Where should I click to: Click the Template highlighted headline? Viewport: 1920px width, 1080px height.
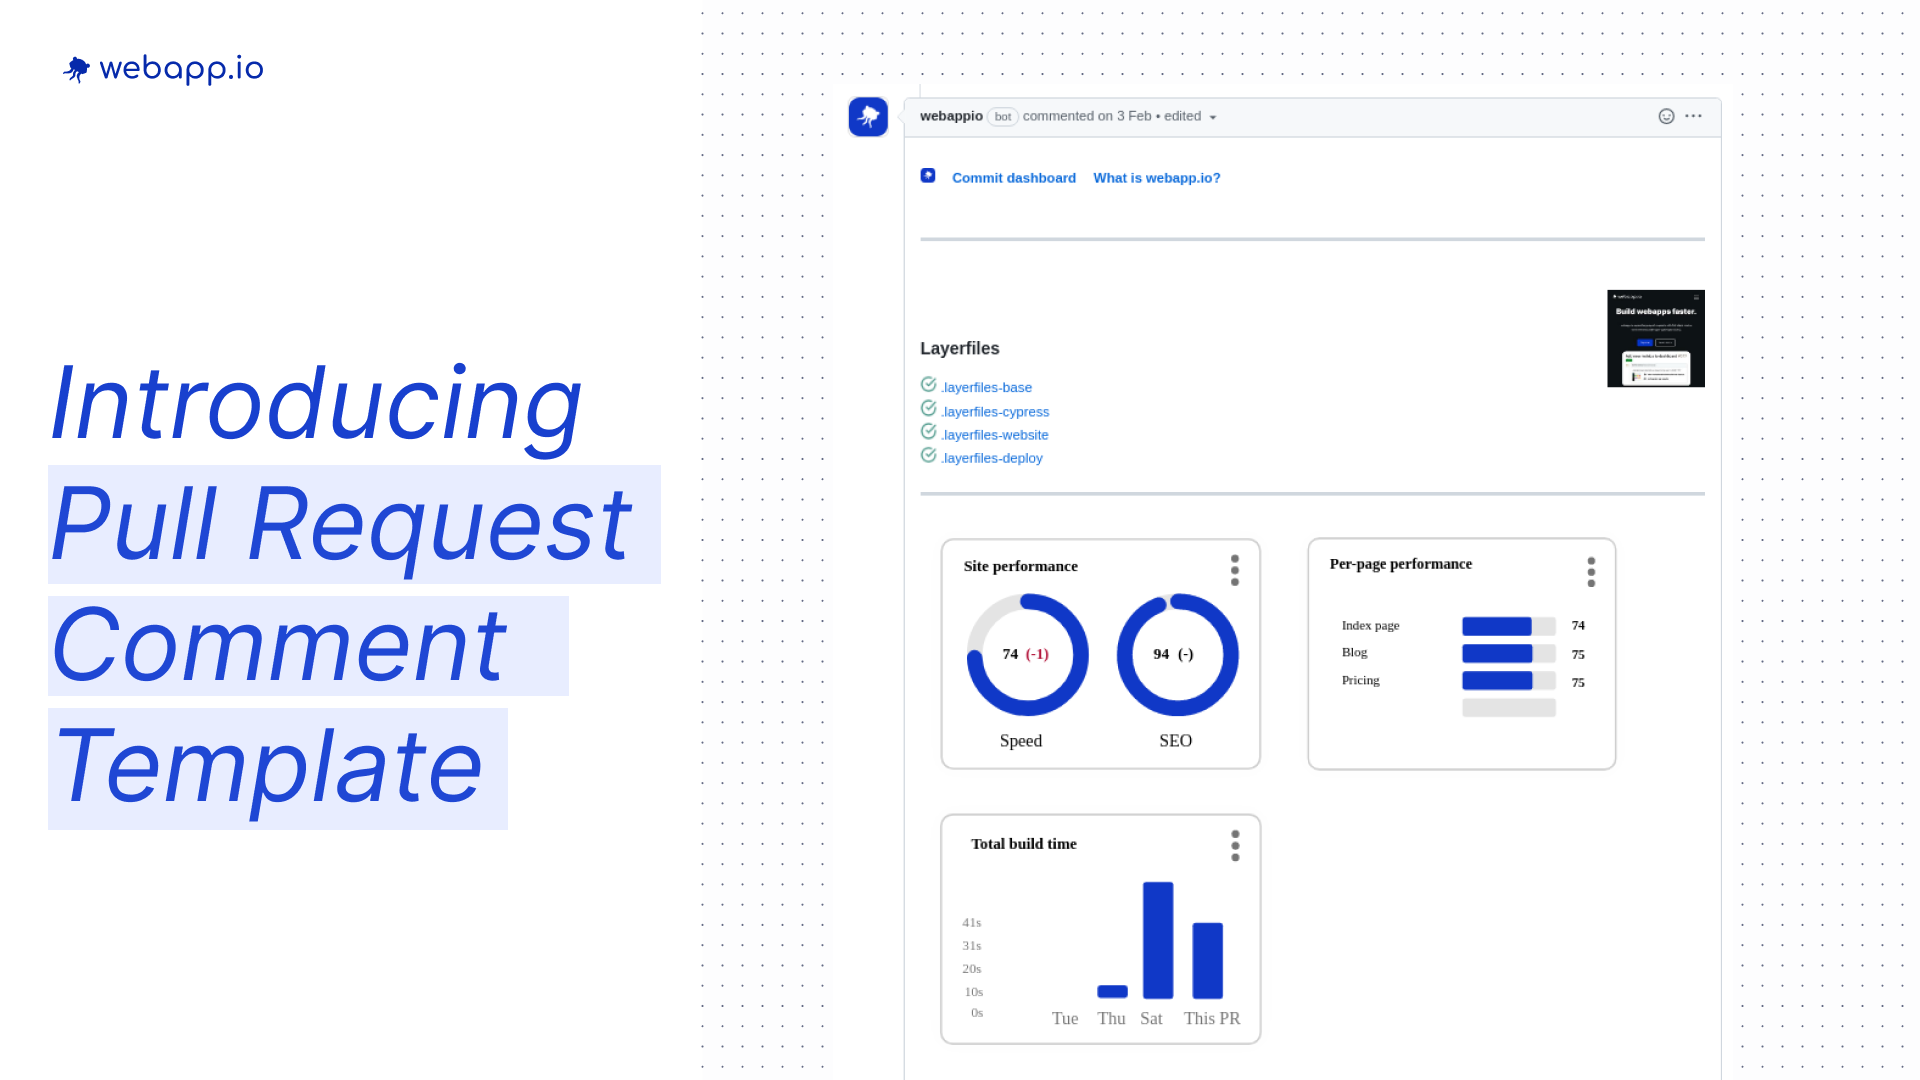pos(278,768)
